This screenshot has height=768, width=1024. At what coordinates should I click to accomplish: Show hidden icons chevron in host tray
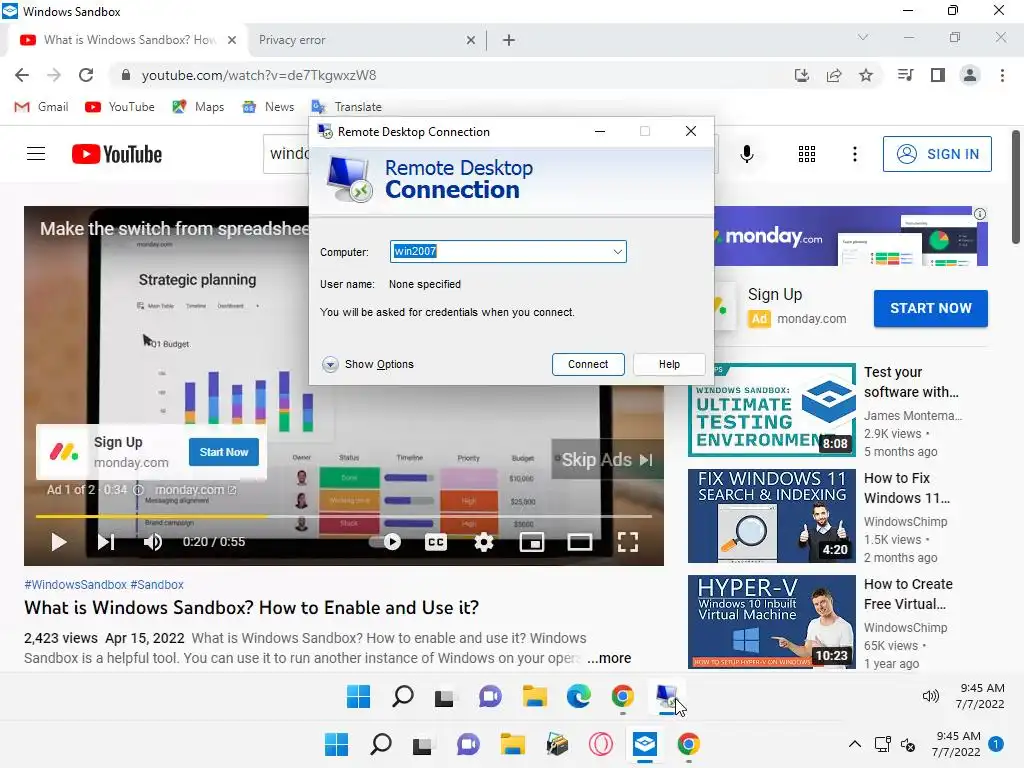(854, 744)
